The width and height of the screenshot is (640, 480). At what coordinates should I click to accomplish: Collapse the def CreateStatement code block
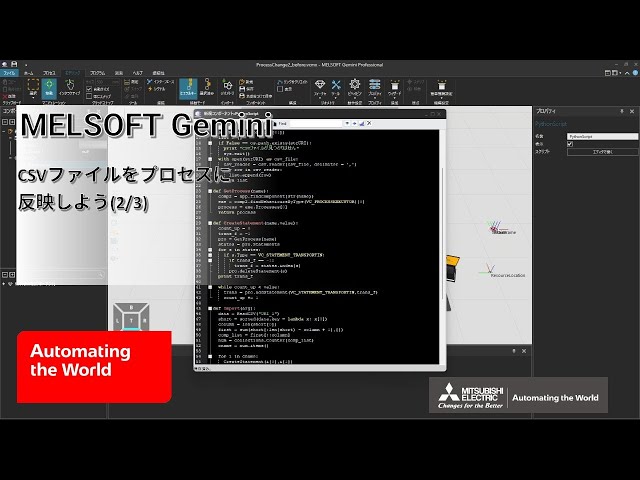point(210,223)
